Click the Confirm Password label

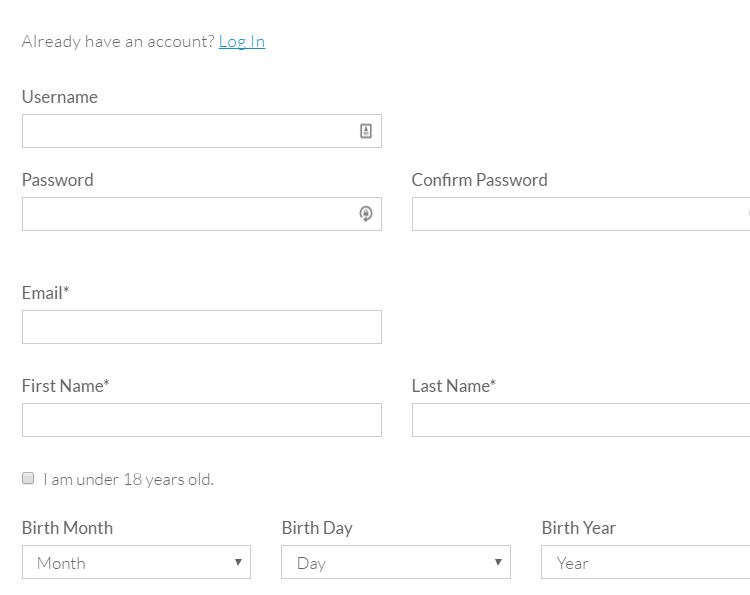pos(480,180)
